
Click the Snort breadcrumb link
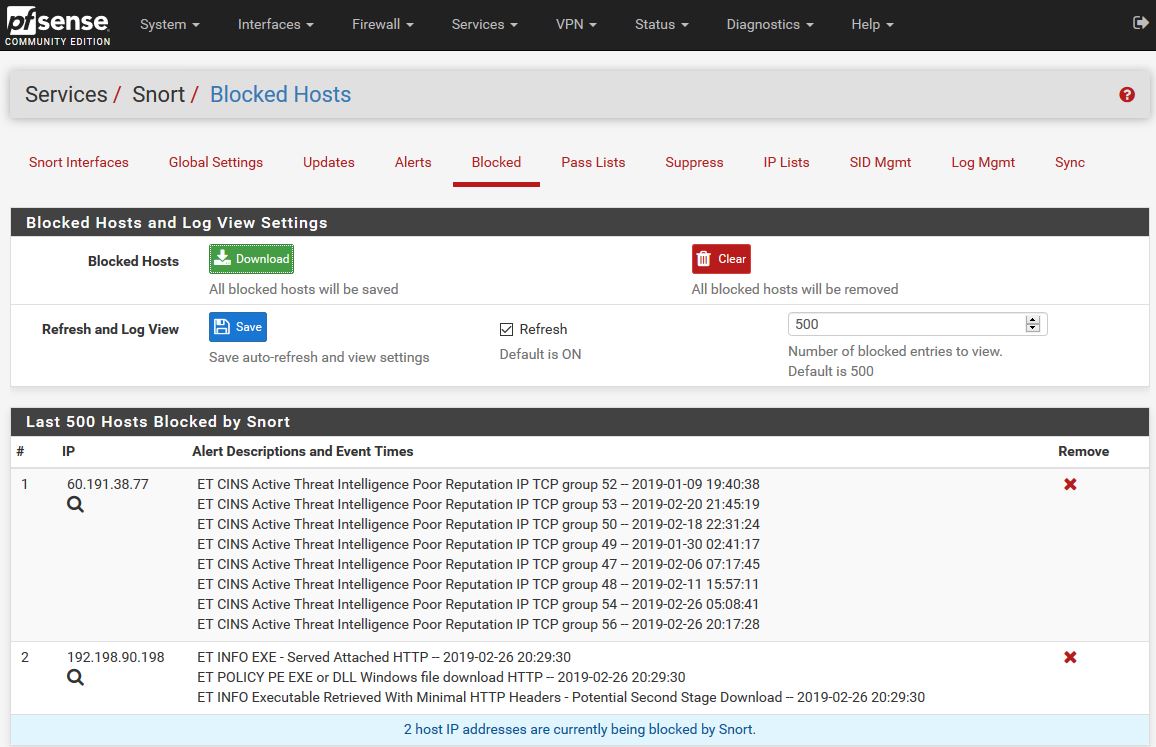159,94
